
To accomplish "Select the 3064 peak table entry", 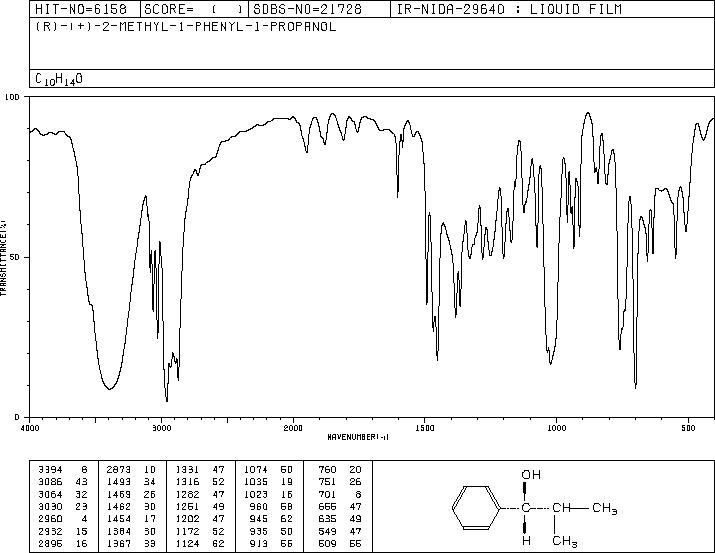I will point(63,494).
